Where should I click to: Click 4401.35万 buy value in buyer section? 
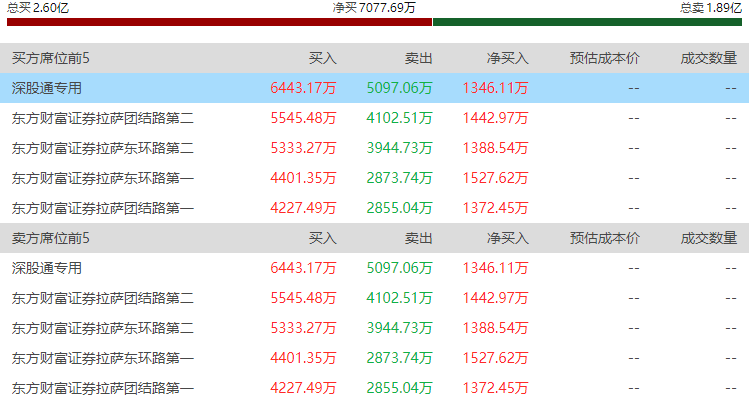[x=303, y=178]
